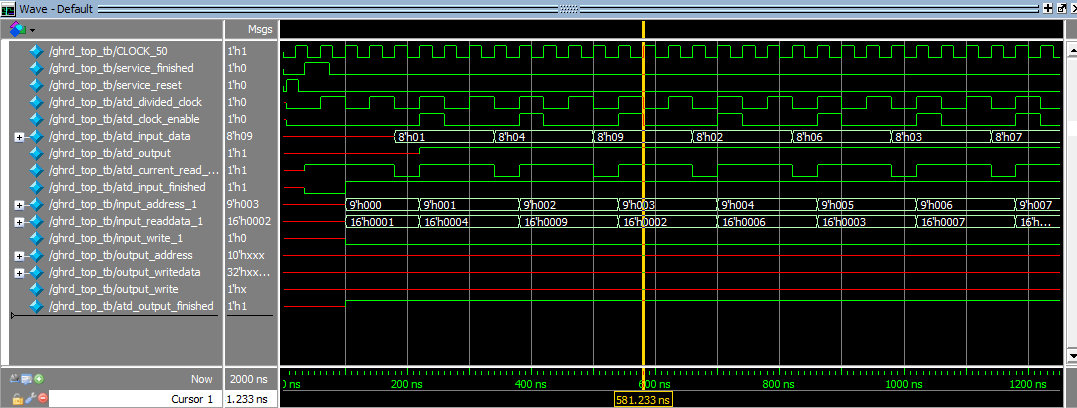The height and width of the screenshot is (408, 1077).
Task: Select signal atd_input_finished
Action: (127, 188)
